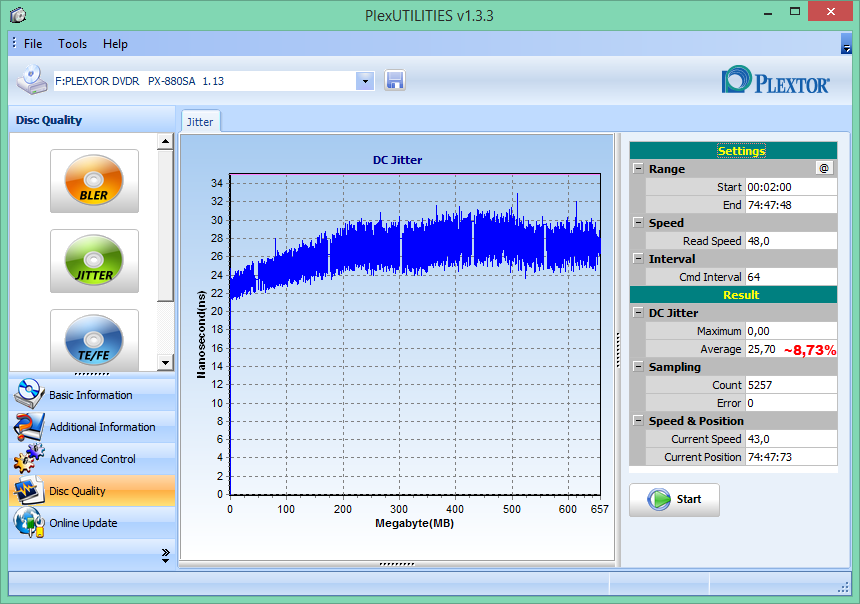Collapse the Range settings group
Image resolution: width=860 pixels, height=604 pixels.
(x=638, y=168)
